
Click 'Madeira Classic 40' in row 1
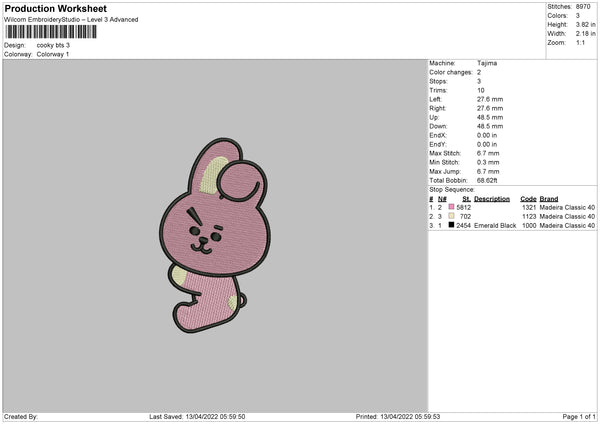567,207
